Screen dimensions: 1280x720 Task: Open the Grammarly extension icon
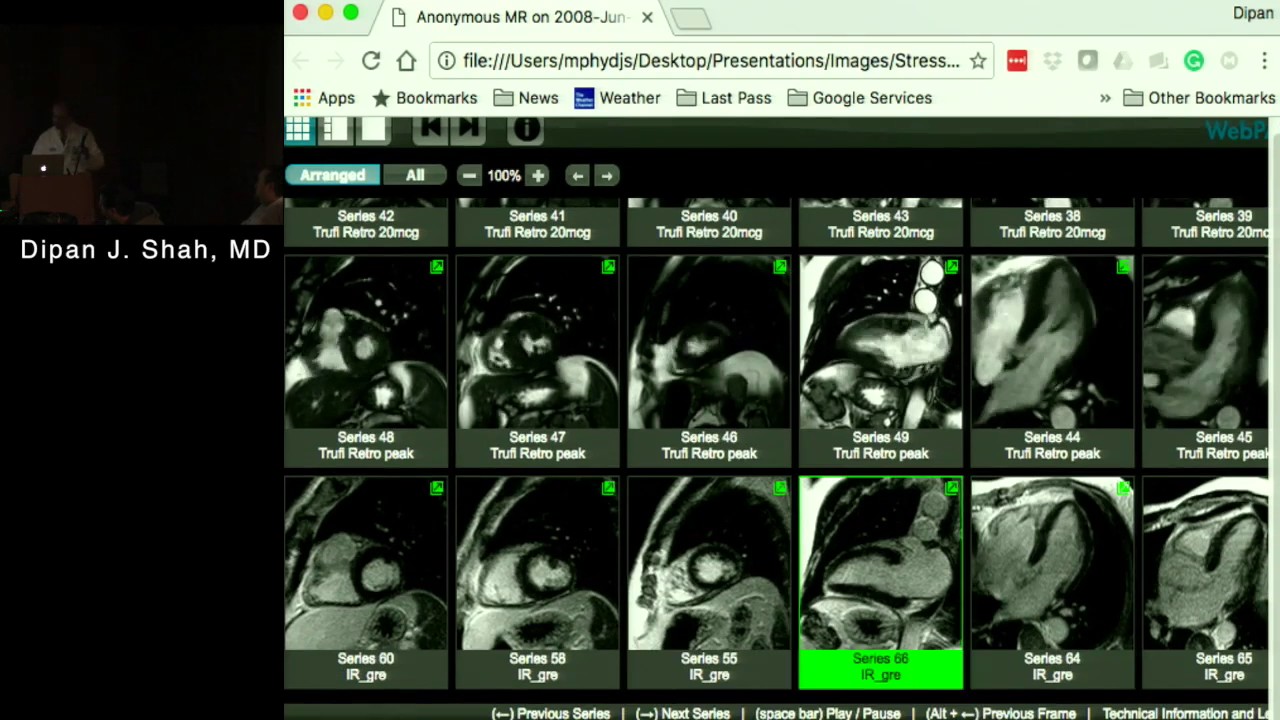point(1194,61)
